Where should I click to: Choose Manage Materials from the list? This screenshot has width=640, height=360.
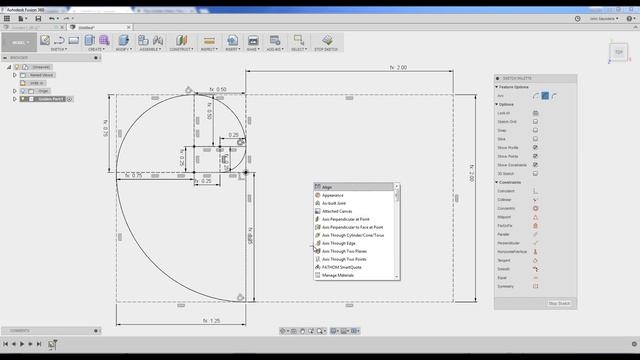(354, 276)
